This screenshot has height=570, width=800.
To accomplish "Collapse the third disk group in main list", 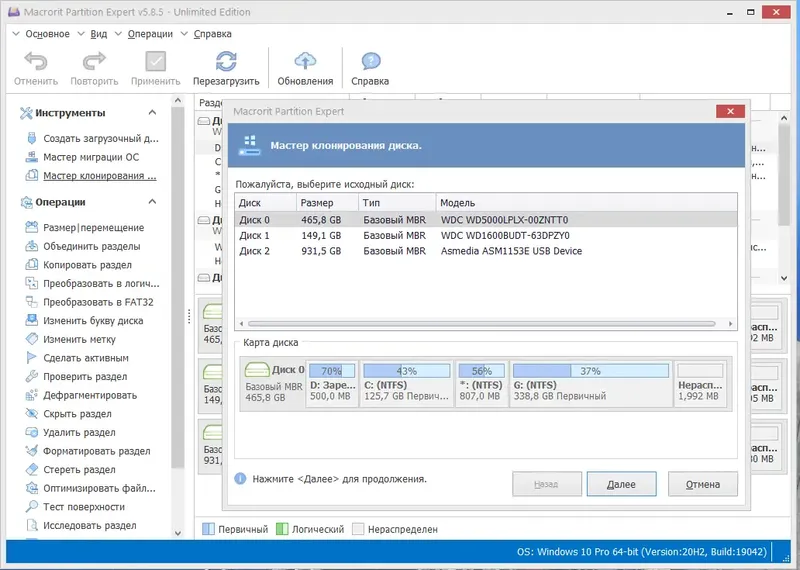I will click(x=204, y=278).
